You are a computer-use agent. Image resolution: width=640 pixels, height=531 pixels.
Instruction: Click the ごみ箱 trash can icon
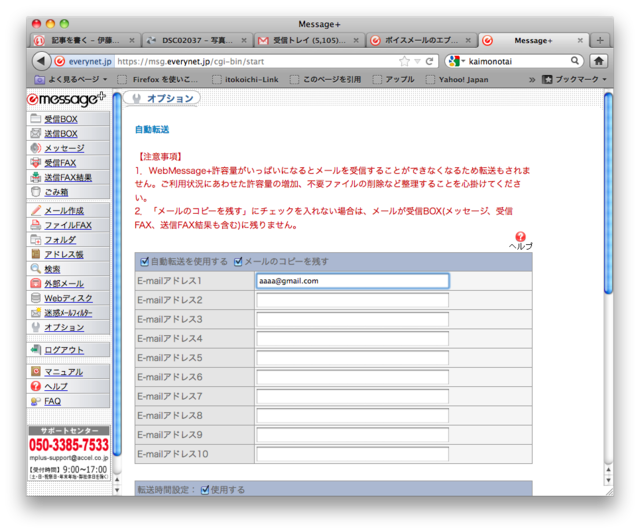tap(36, 192)
